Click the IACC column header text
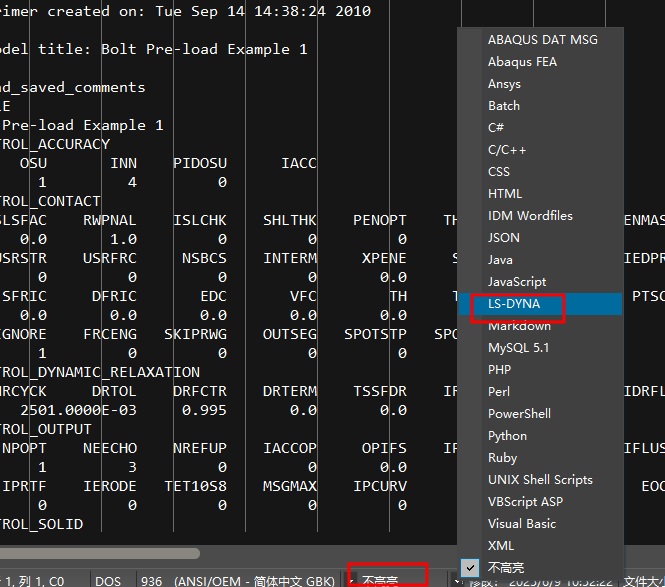 click(299, 163)
